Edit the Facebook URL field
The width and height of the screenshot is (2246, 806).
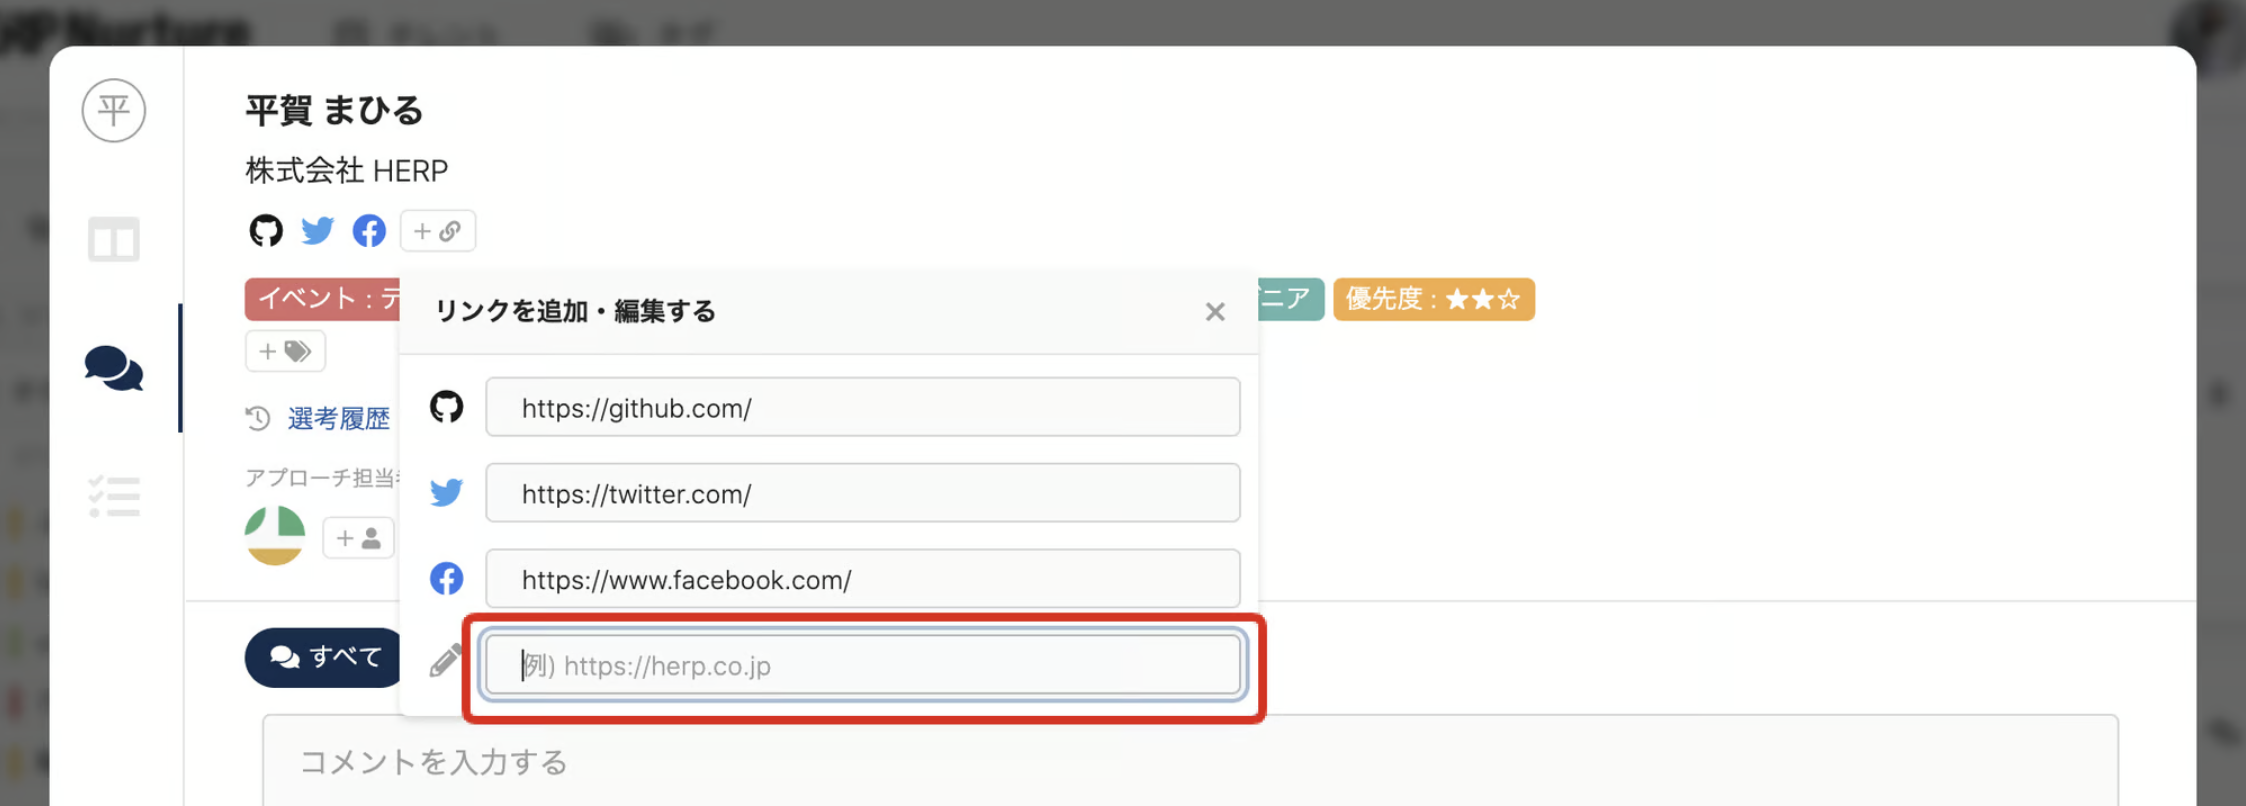click(862, 579)
